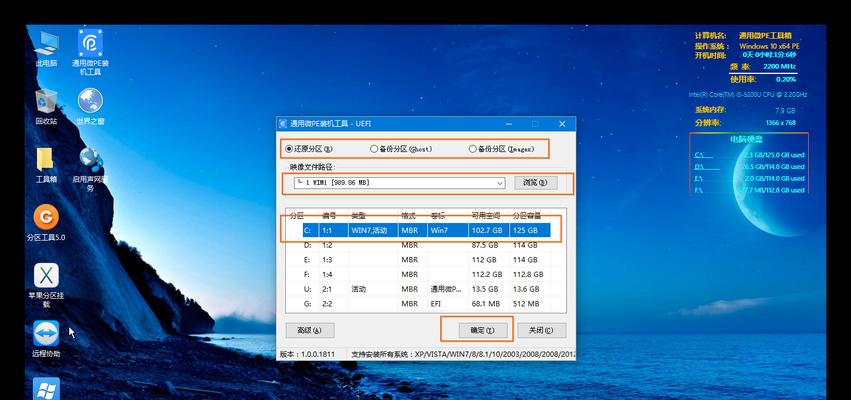
Task: Click the 浏览 browse button
Action: tap(536, 183)
